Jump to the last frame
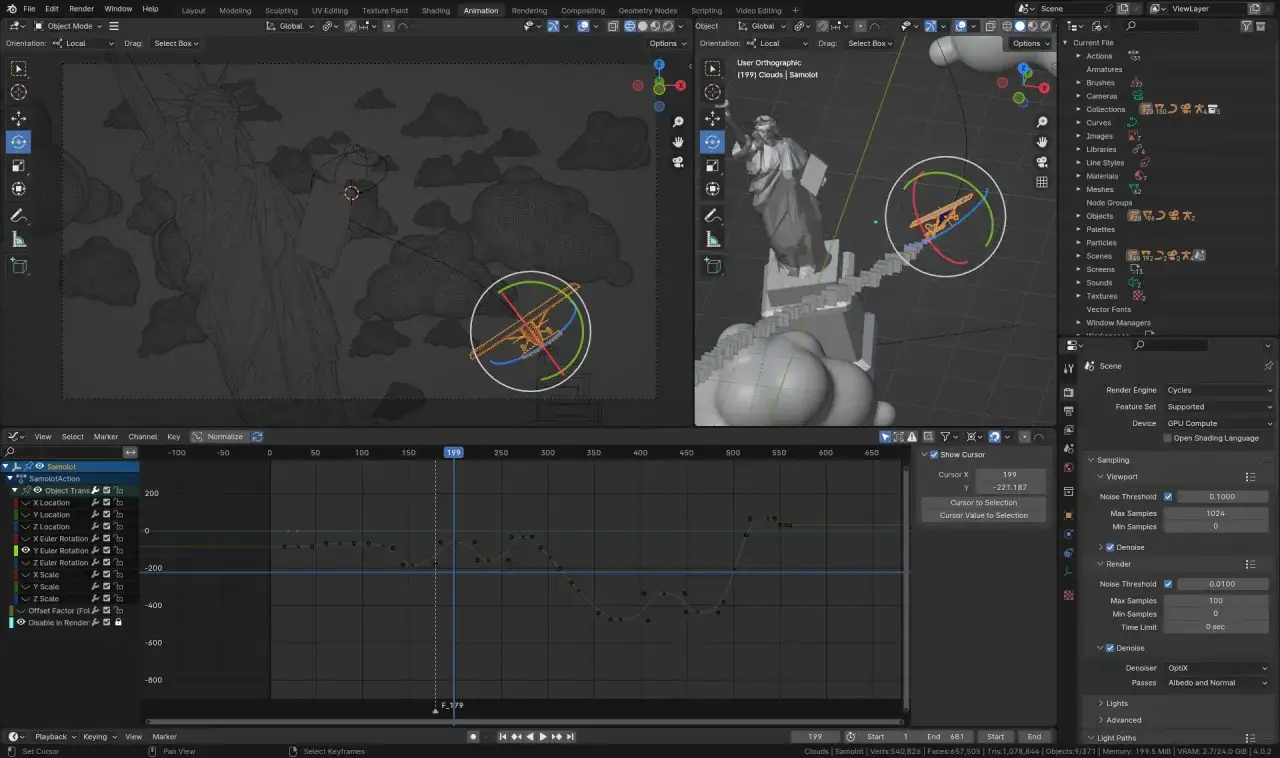The height and width of the screenshot is (758, 1280). (x=570, y=737)
